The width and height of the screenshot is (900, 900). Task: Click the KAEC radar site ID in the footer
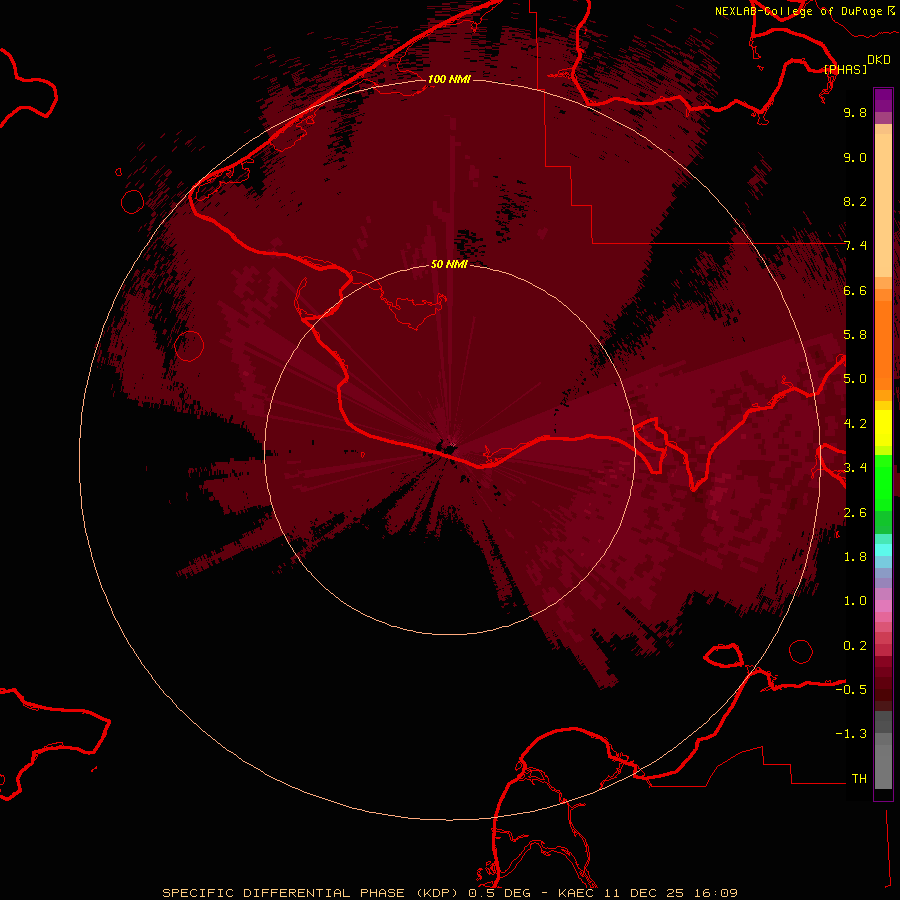(x=575, y=893)
